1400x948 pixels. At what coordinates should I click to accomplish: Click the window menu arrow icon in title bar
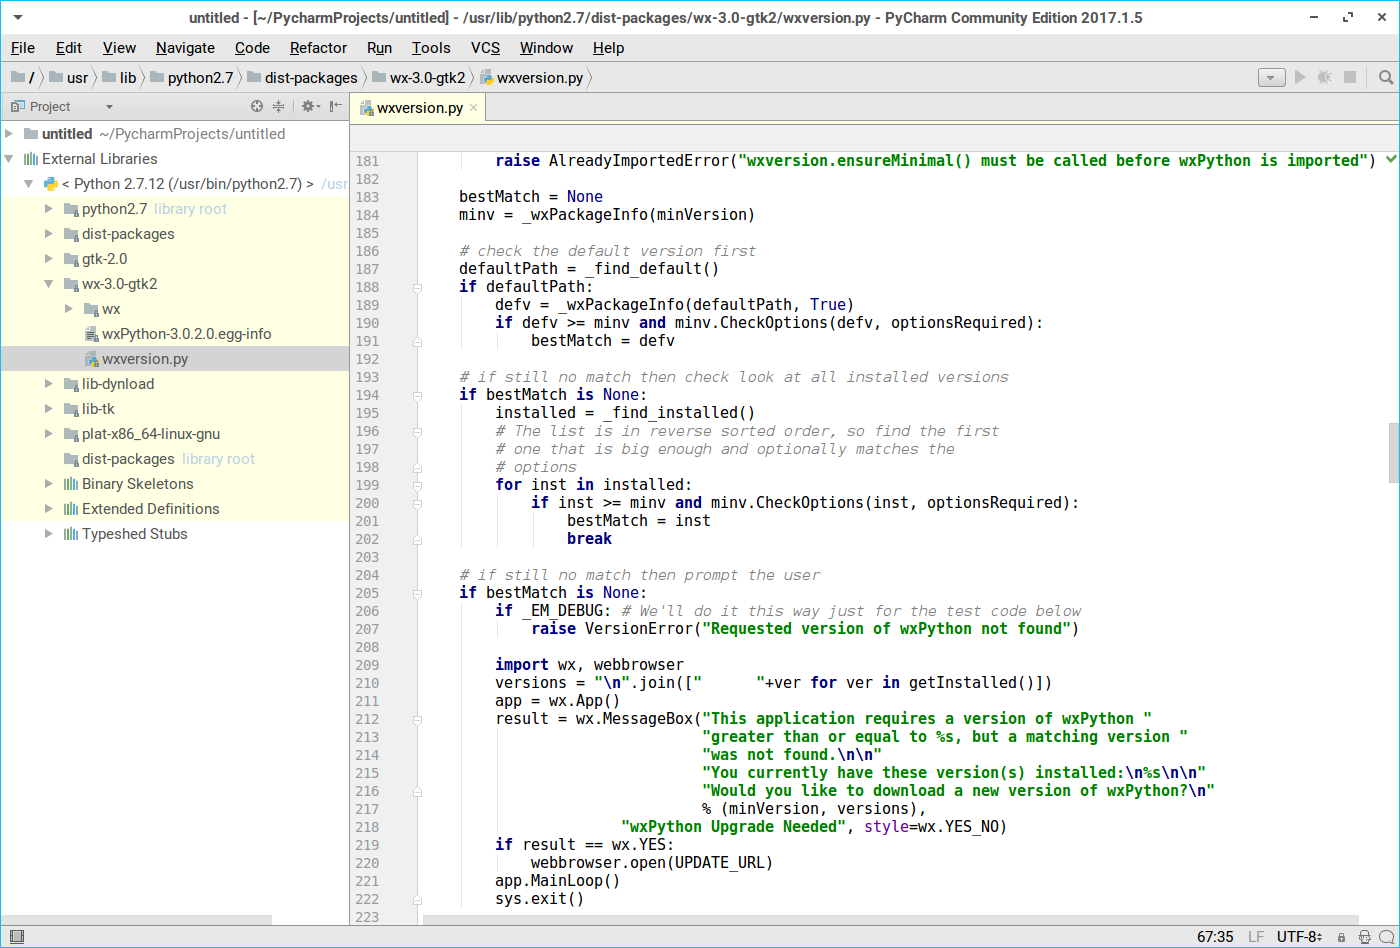coord(19,18)
